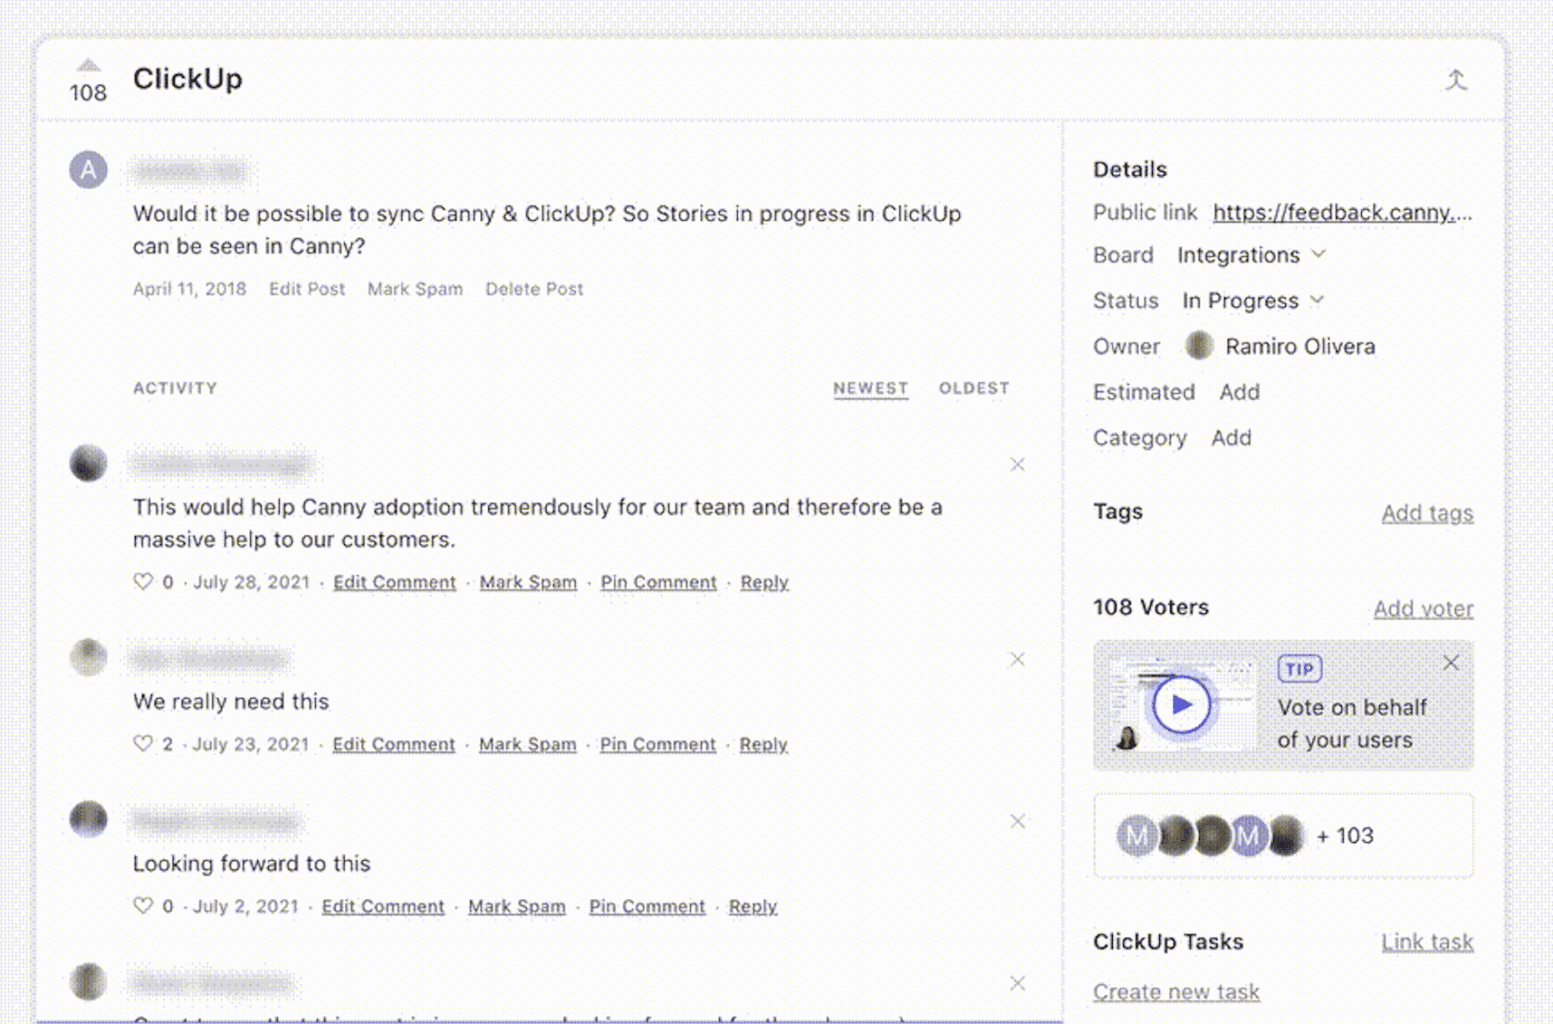
Task: Open the post author avatar labeled A
Action: click(88, 170)
